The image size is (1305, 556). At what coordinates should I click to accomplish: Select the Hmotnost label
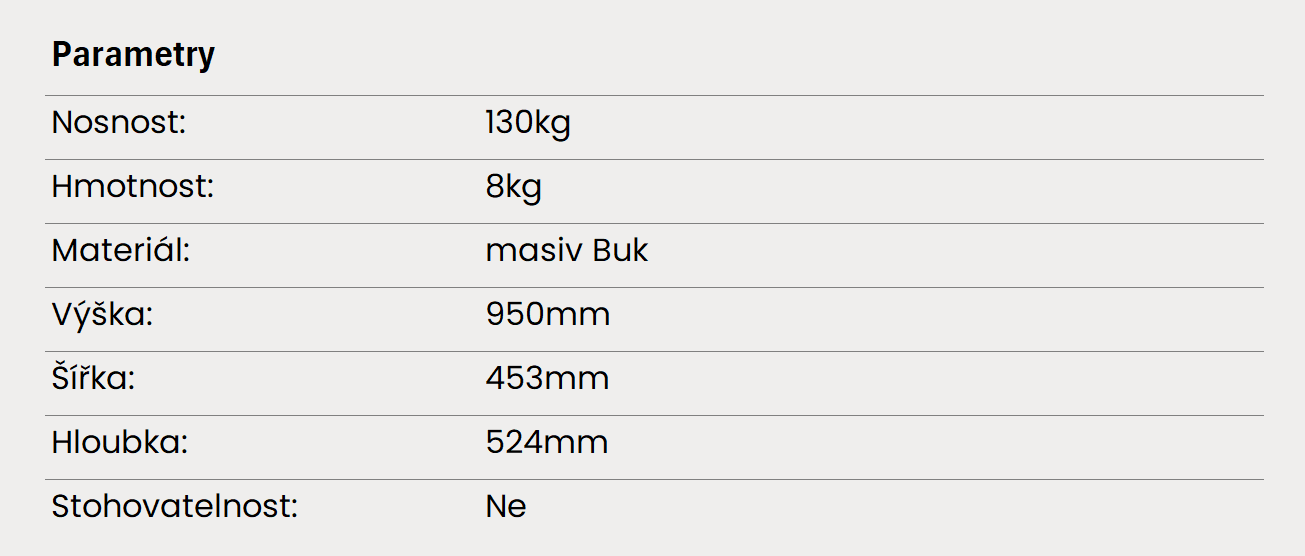(133, 187)
